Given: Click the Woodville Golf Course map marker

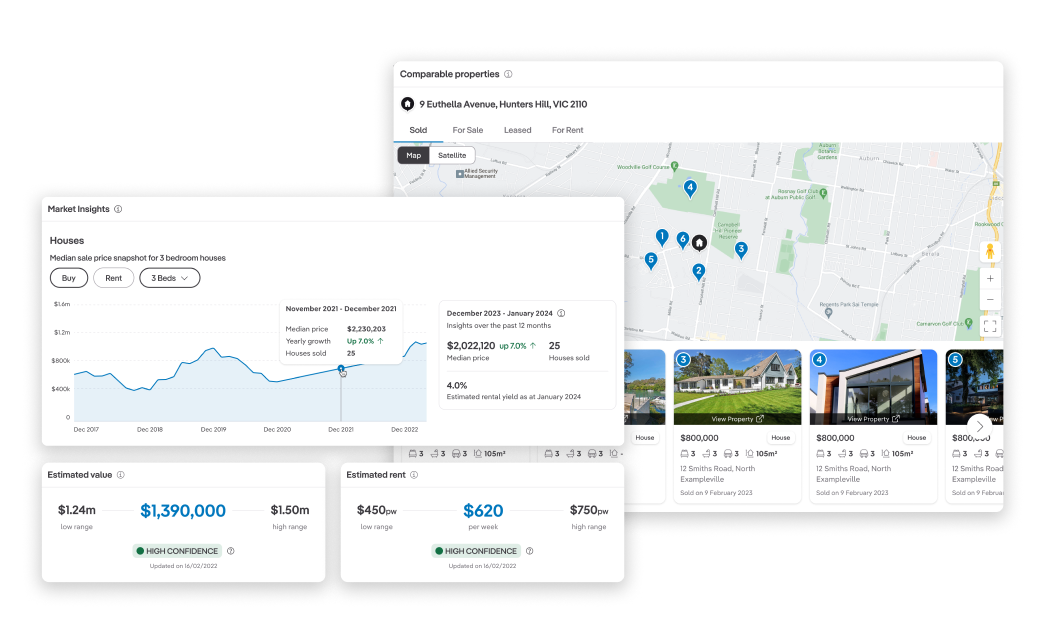Looking at the screenshot, I should [x=674, y=166].
